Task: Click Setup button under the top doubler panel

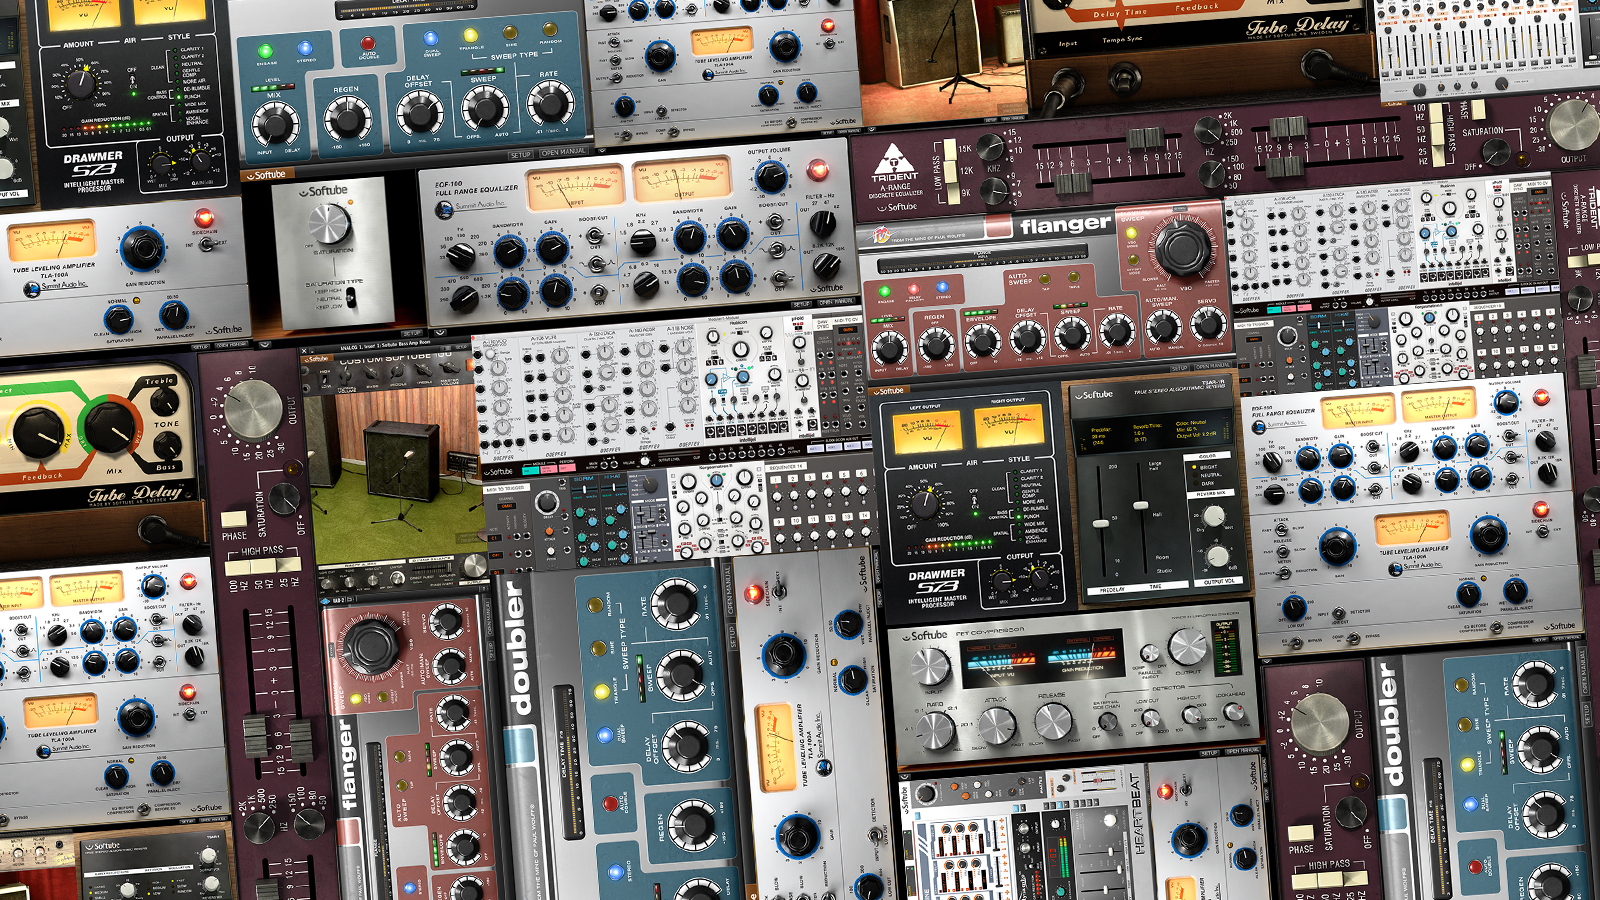Action: click(x=520, y=154)
